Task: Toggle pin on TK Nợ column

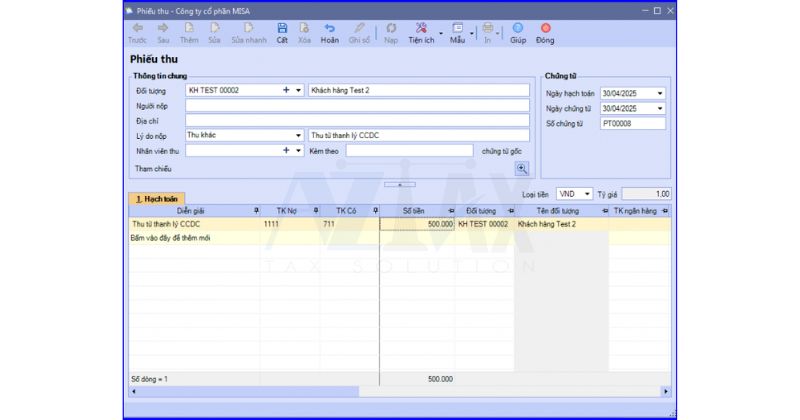Action: click(x=316, y=211)
